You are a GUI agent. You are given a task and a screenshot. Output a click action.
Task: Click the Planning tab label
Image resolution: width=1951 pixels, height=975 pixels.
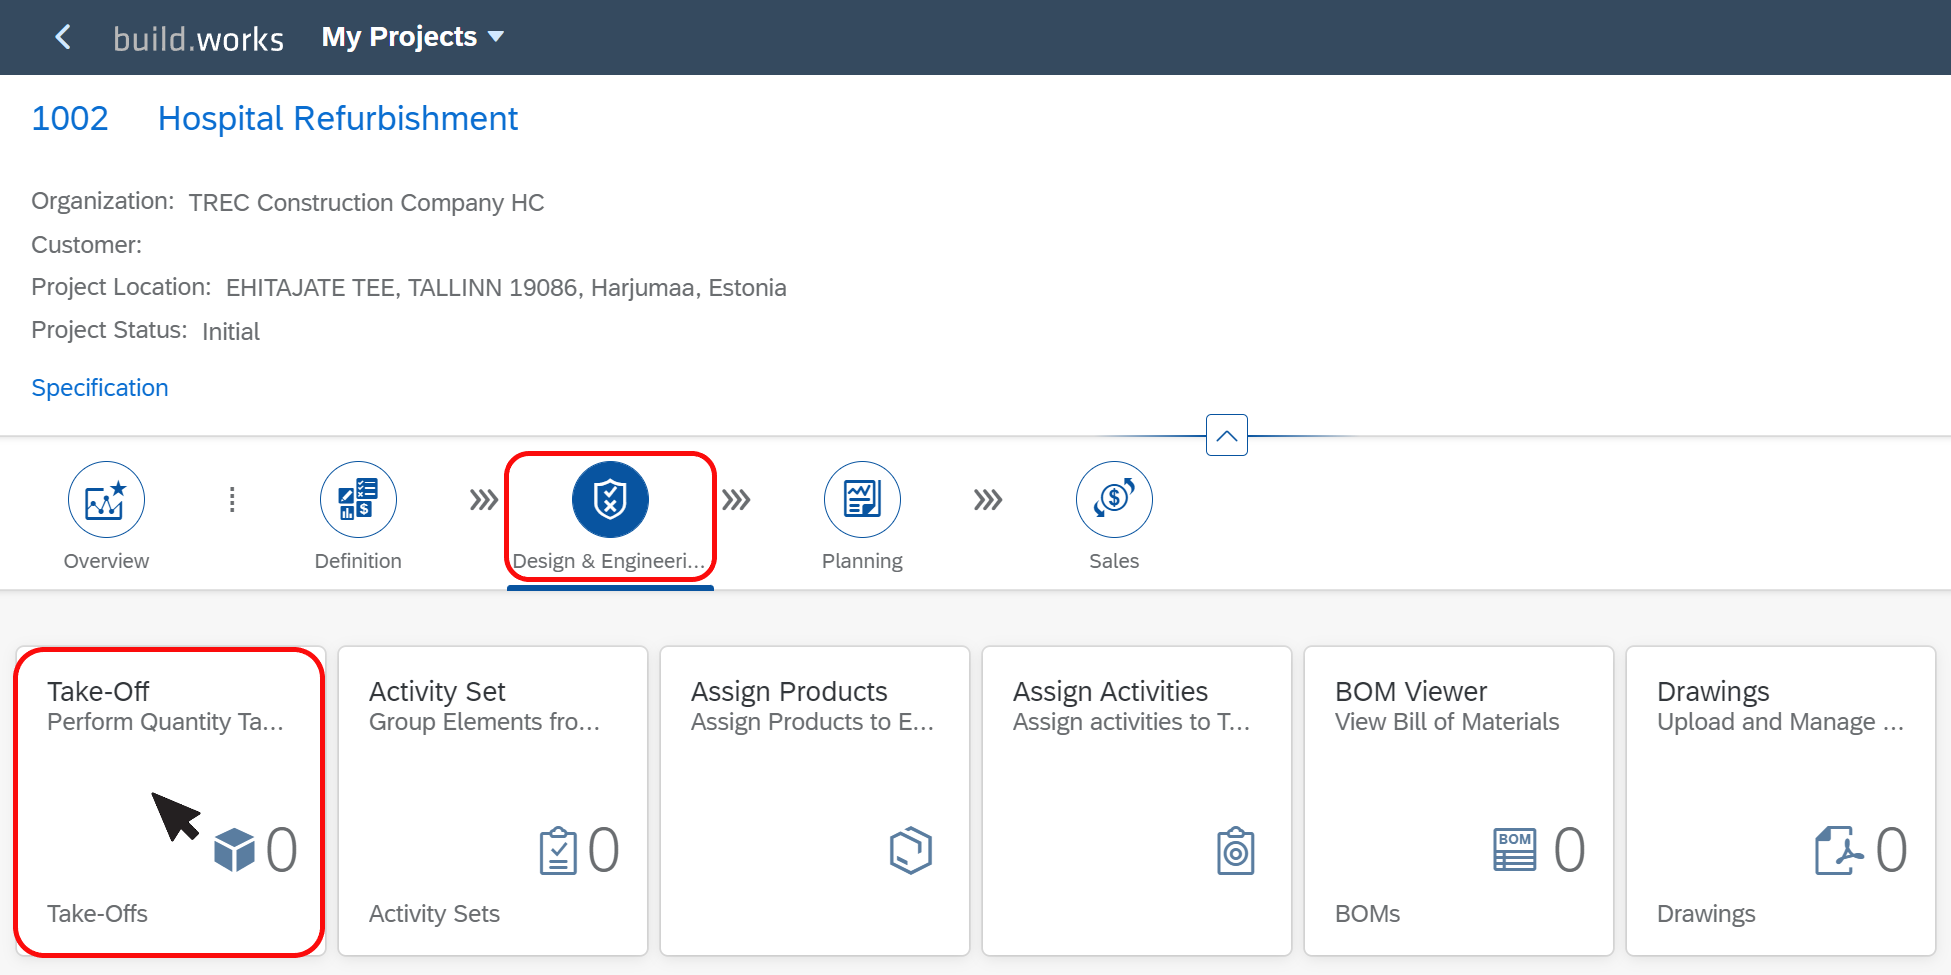click(x=862, y=561)
